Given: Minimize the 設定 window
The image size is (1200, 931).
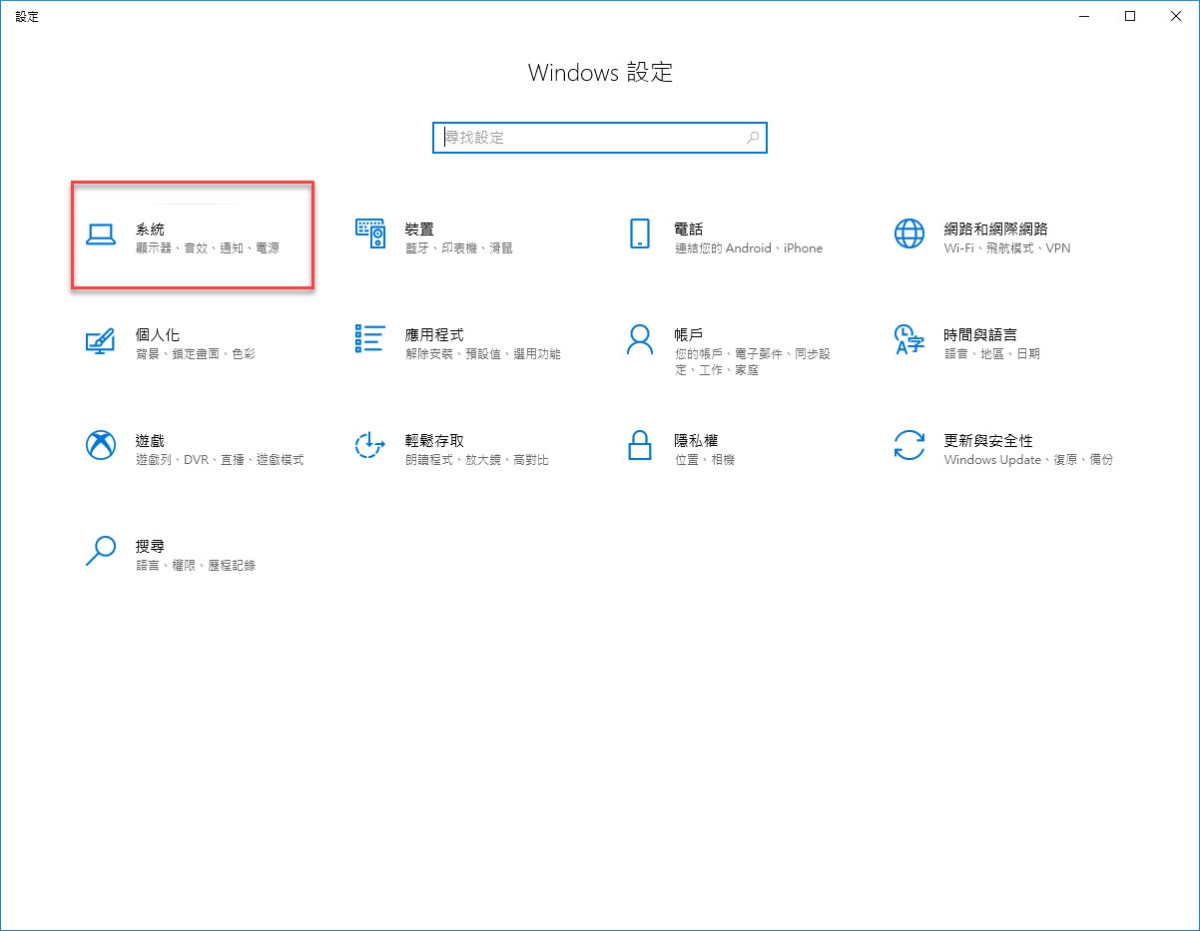Looking at the screenshot, I should pos(1084,16).
